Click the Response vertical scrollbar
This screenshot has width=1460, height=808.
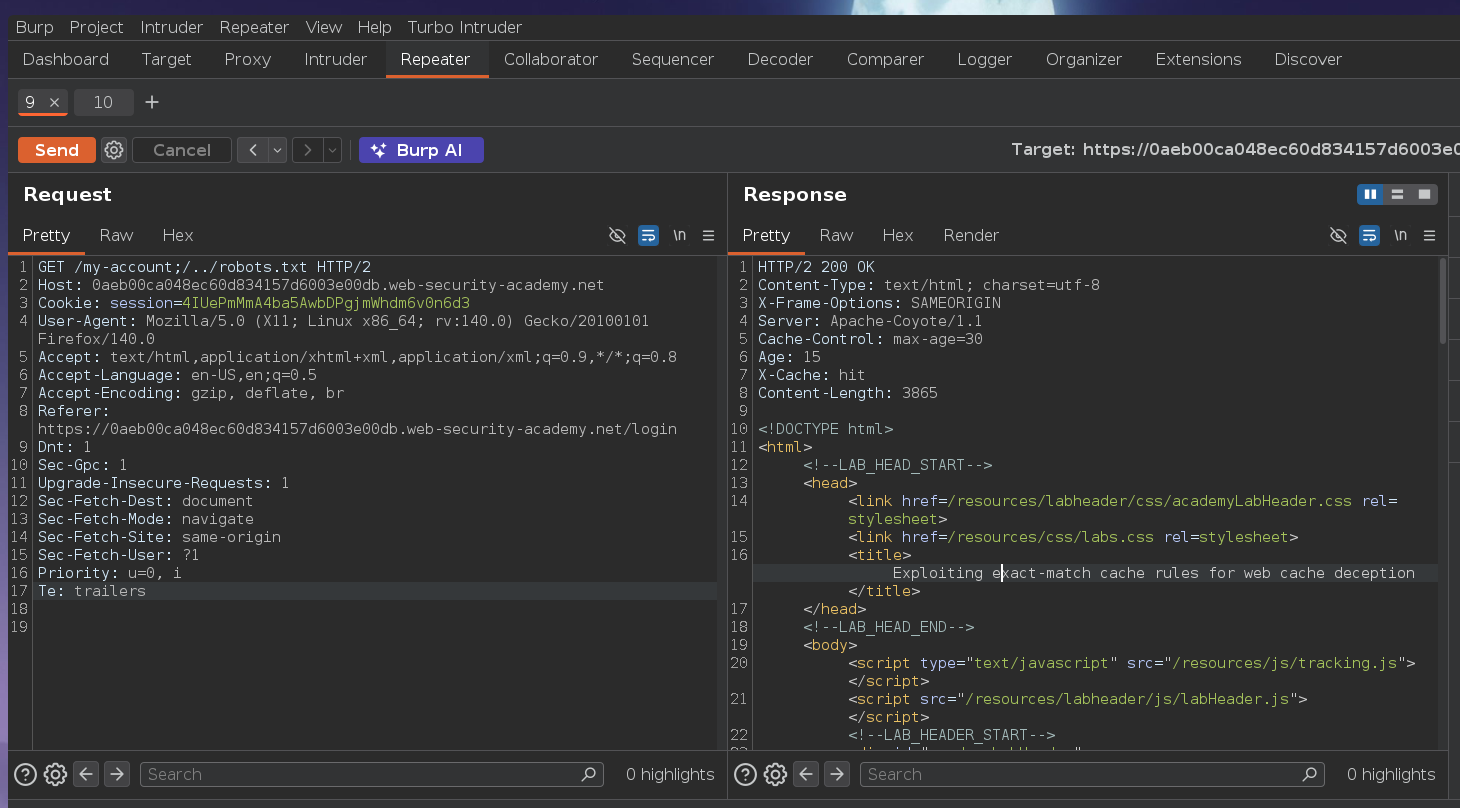pyautogui.click(x=1442, y=300)
